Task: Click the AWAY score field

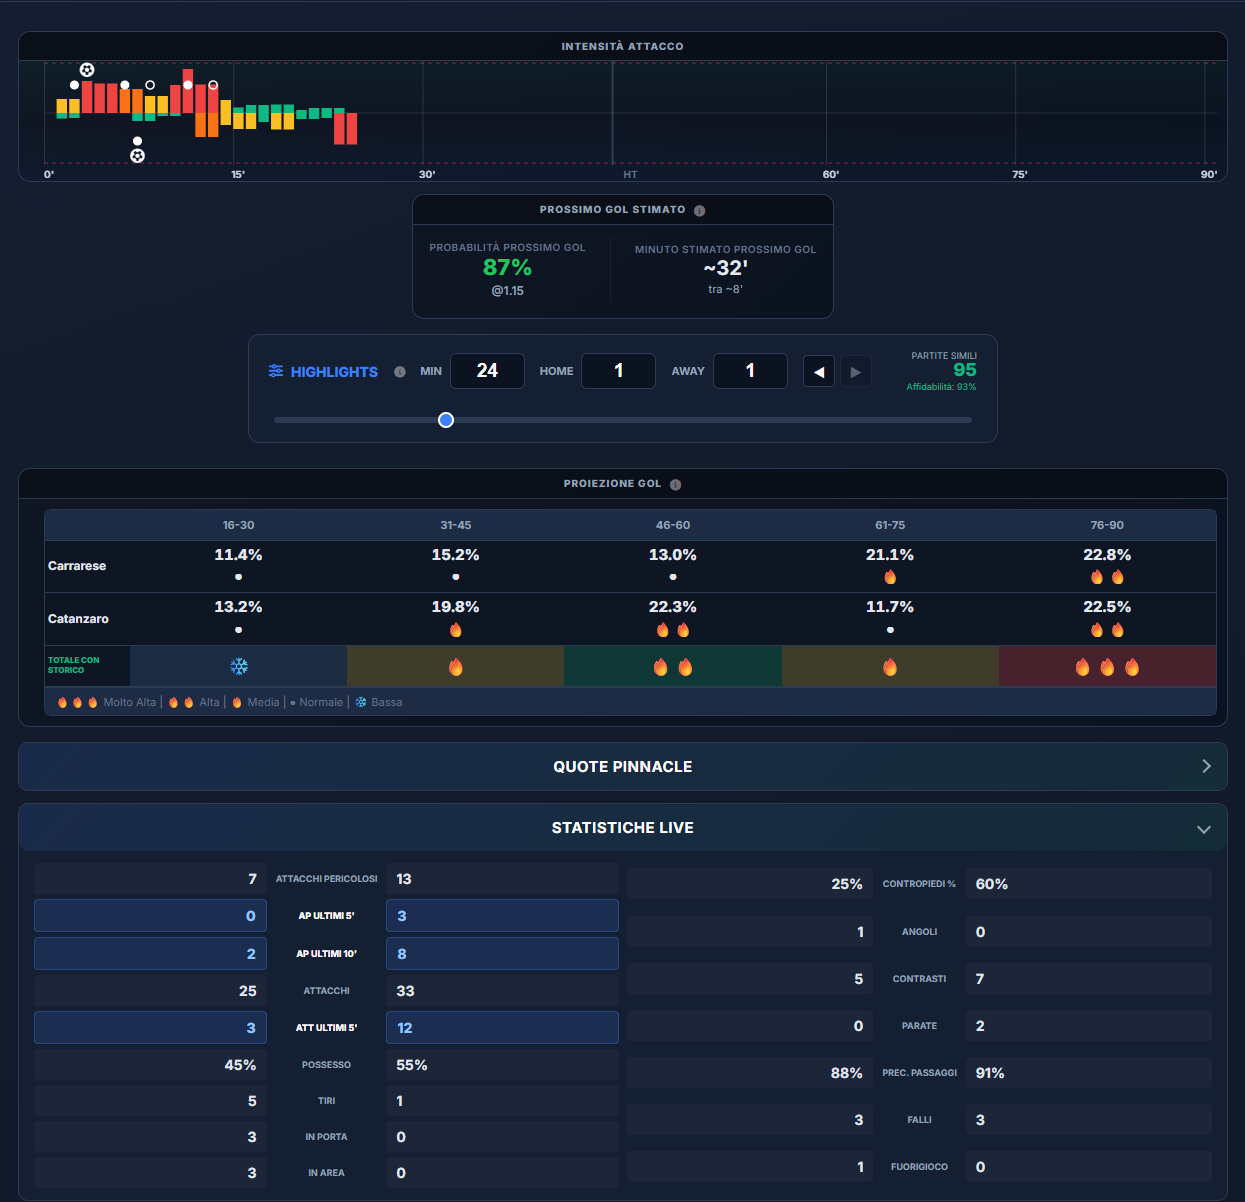Action: click(750, 371)
